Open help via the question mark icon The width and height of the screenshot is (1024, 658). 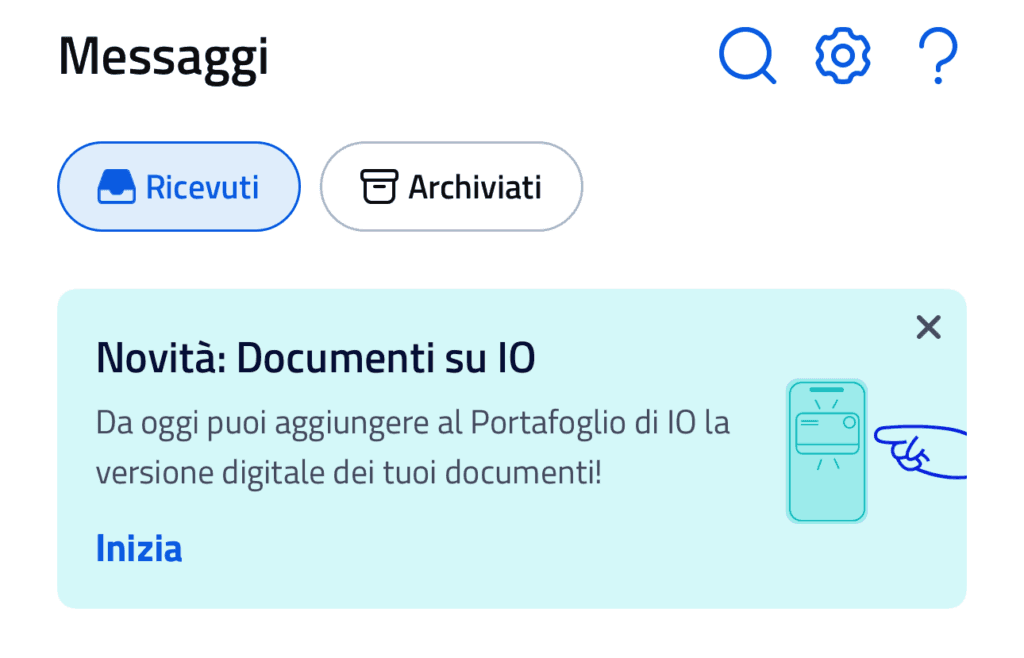click(x=936, y=57)
